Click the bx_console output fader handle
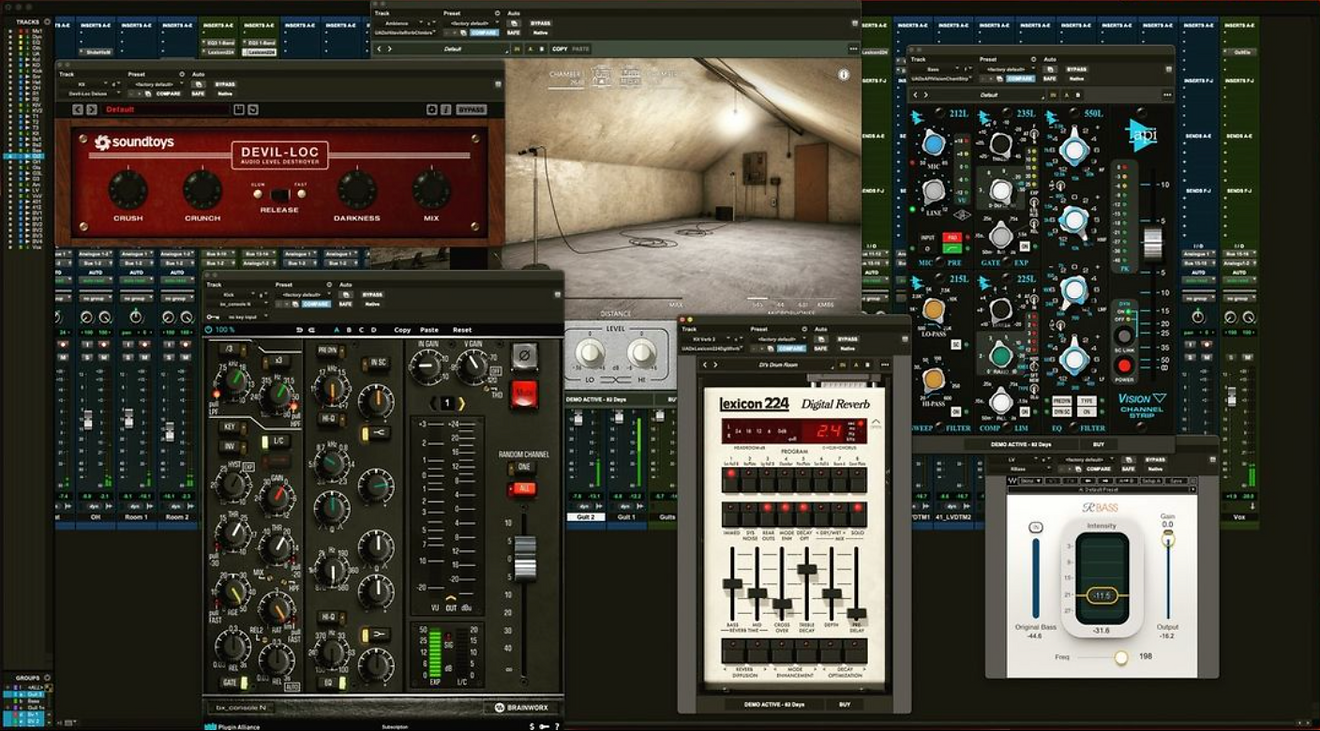Image resolution: width=1320 pixels, height=731 pixels. click(x=524, y=557)
